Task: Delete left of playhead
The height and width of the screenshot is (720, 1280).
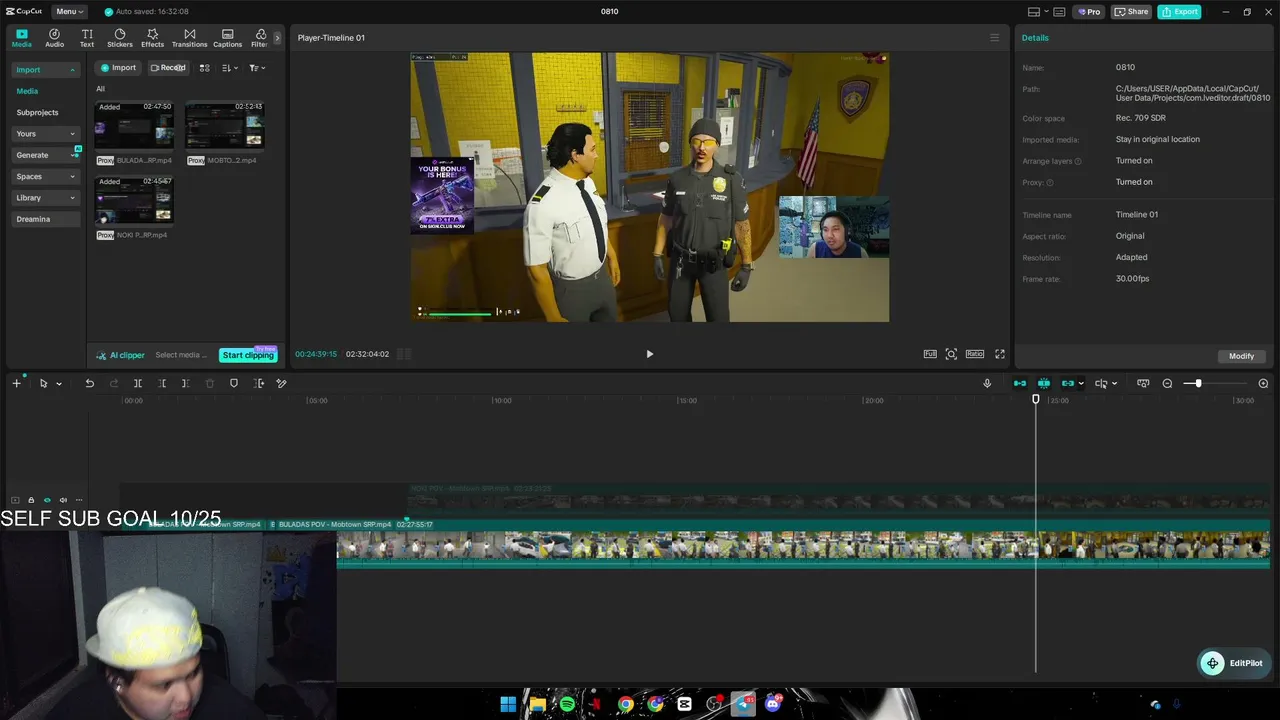Action: tap(162, 384)
